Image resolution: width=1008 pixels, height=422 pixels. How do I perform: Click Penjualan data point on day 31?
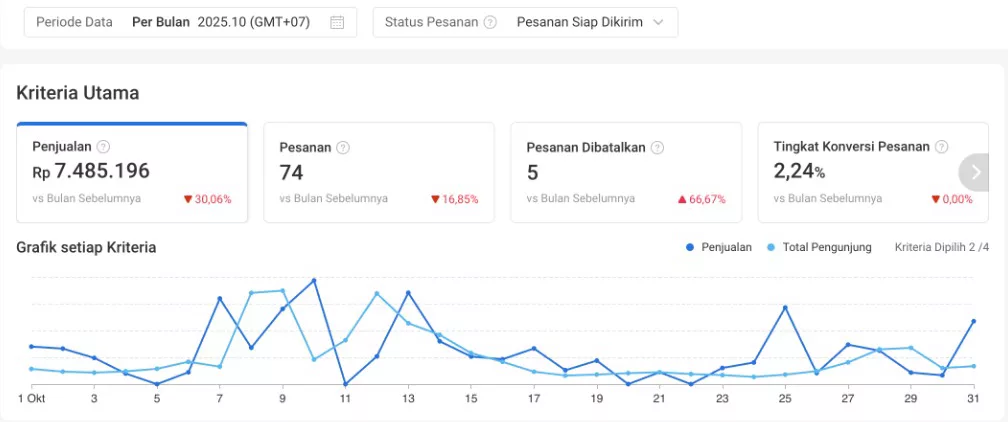tap(973, 321)
